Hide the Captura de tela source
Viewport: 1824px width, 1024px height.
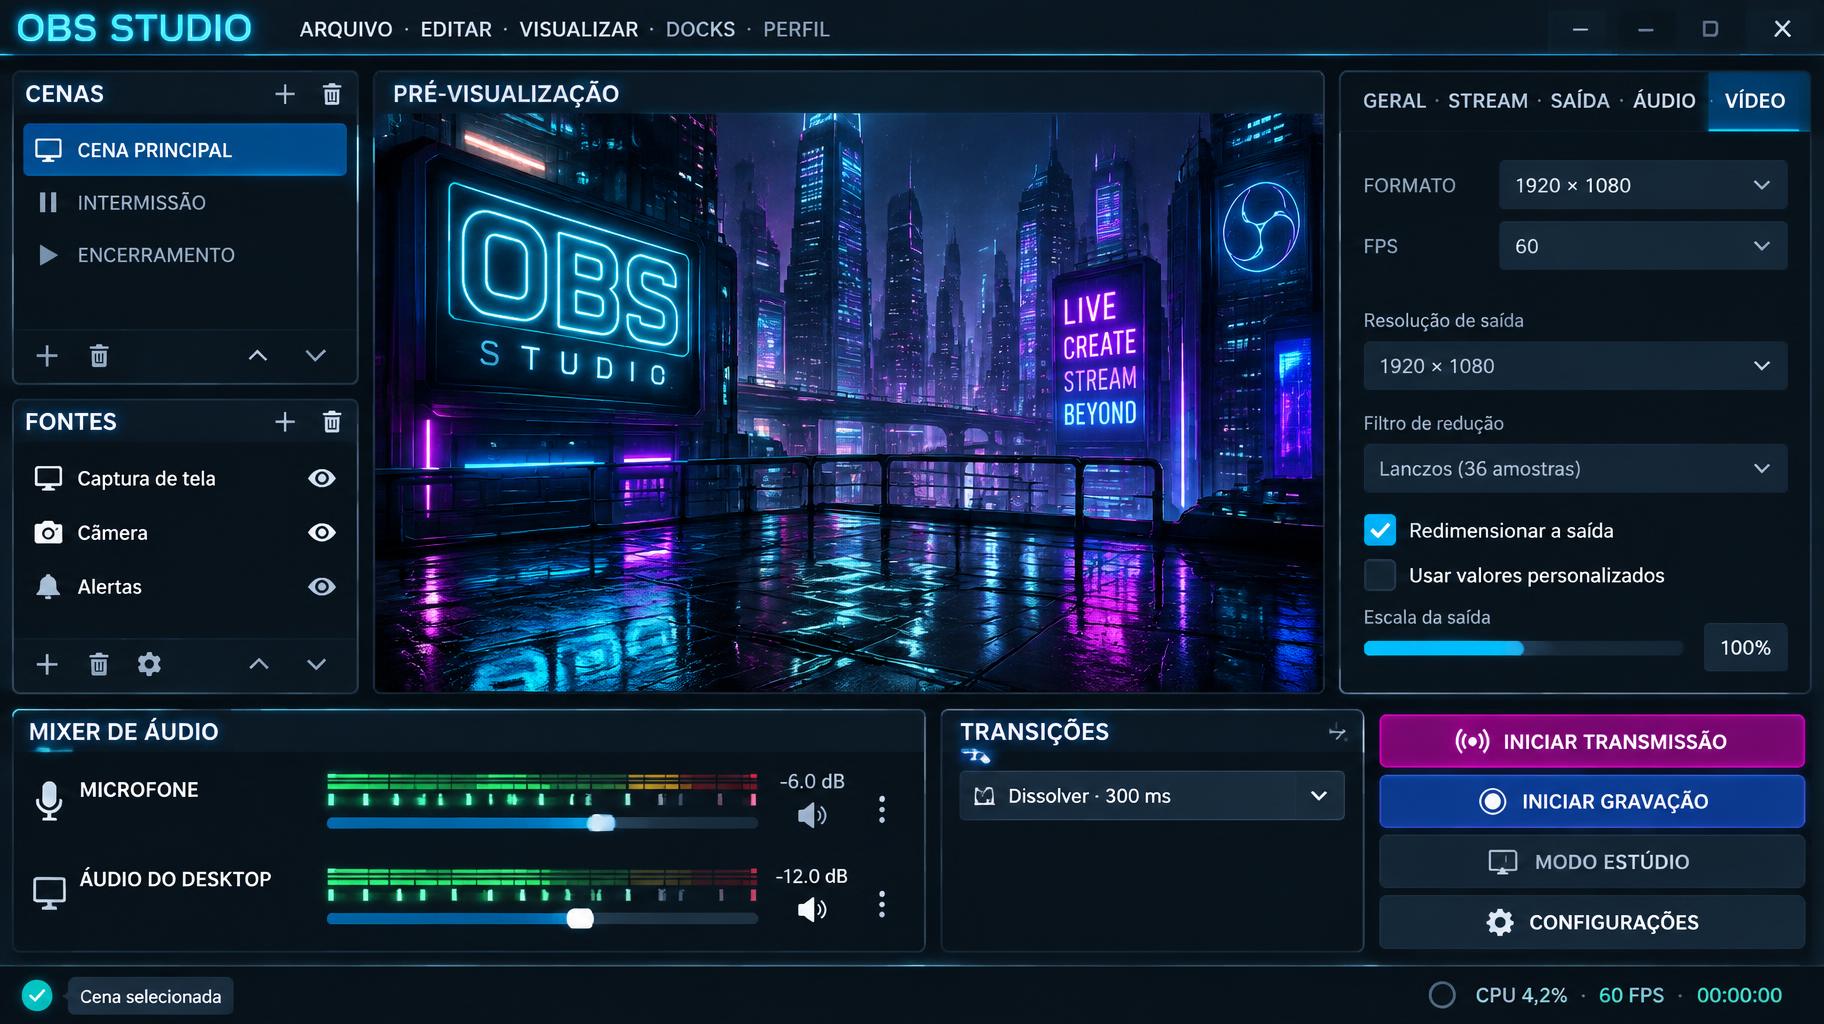point(322,478)
